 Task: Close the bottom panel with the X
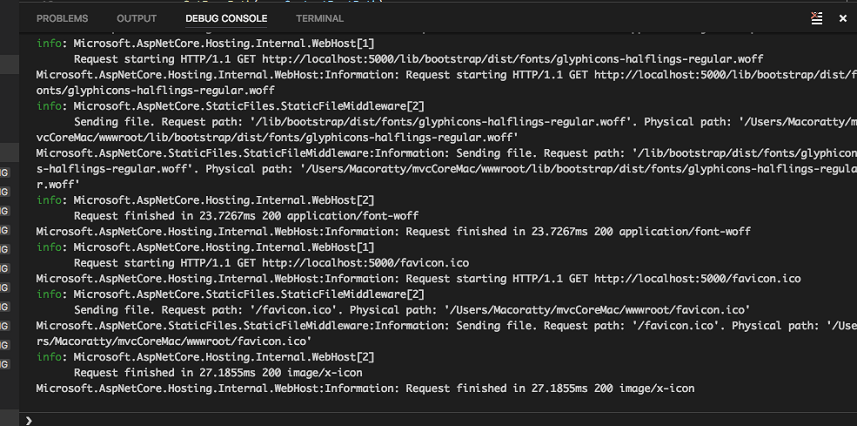tap(843, 19)
